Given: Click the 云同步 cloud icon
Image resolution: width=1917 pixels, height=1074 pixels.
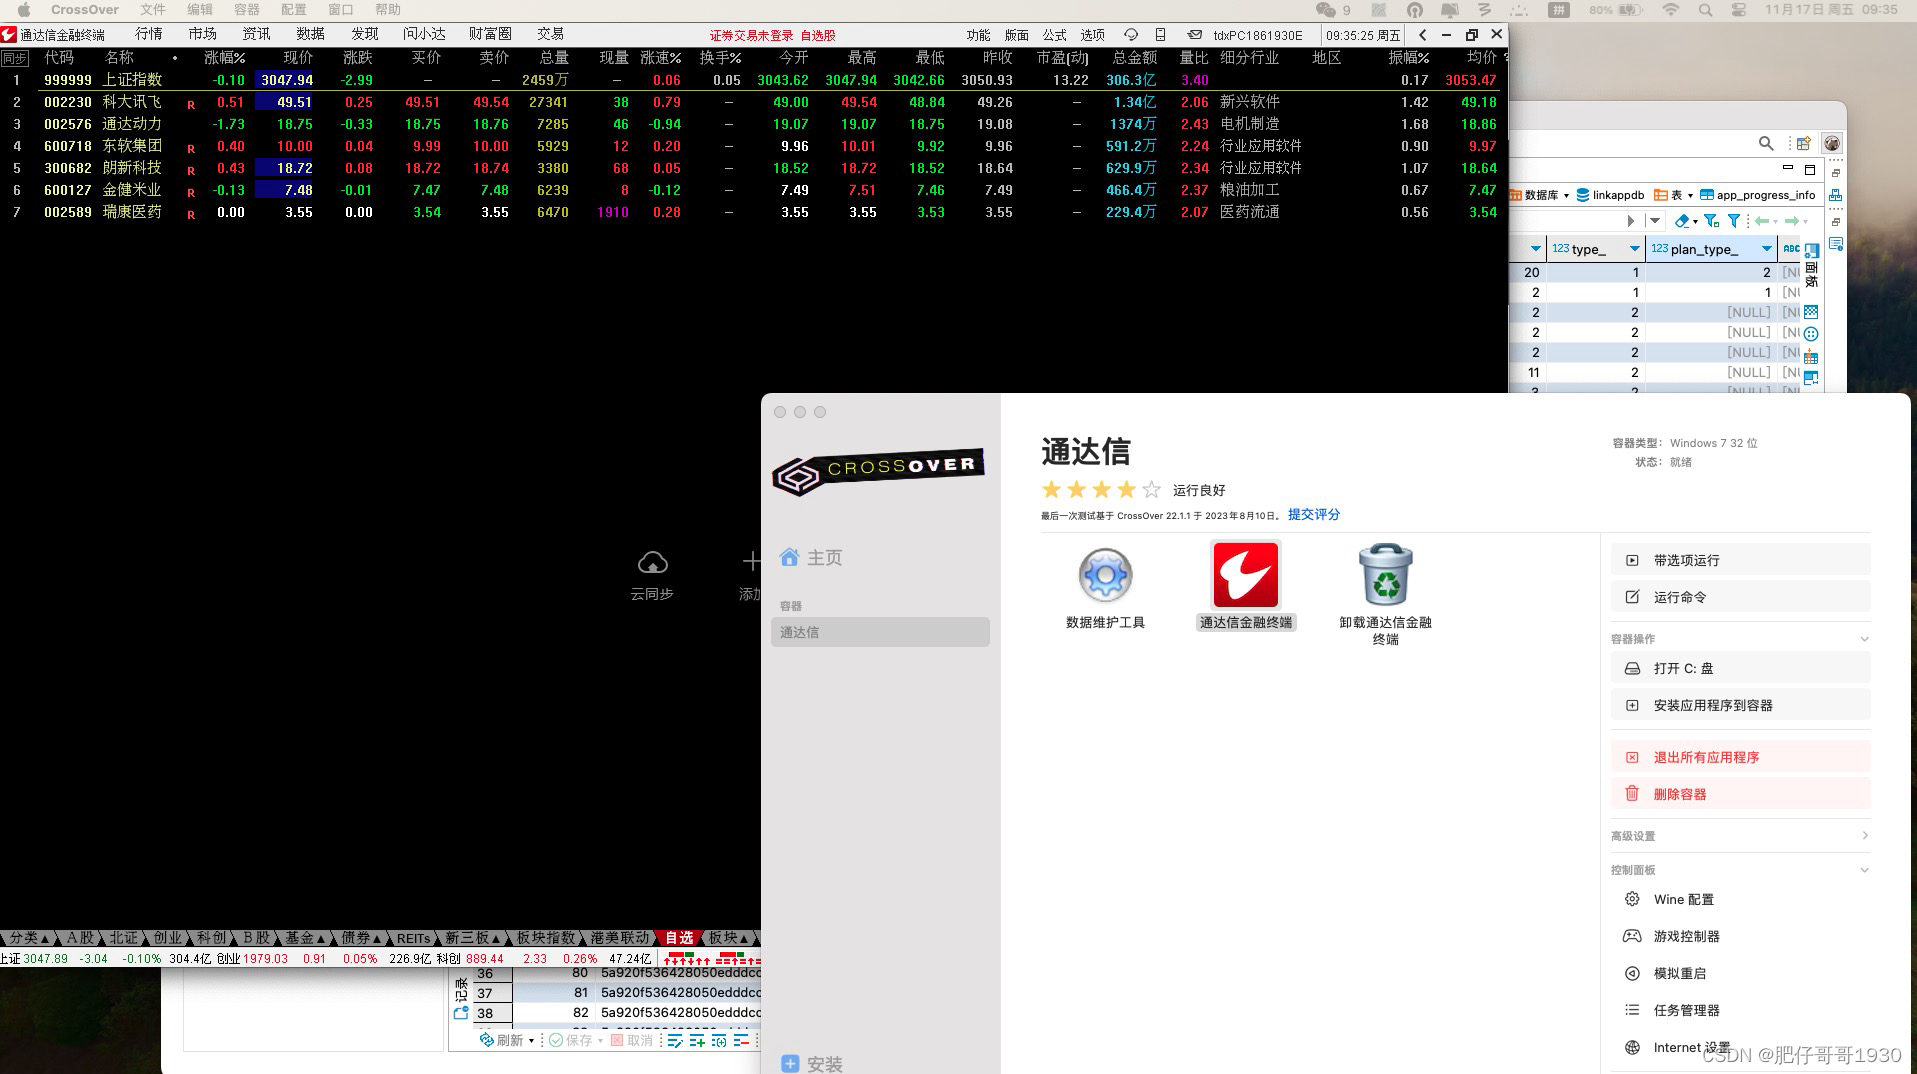Looking at the screenshot, I should pyautogui.click(x=652, y=563).
